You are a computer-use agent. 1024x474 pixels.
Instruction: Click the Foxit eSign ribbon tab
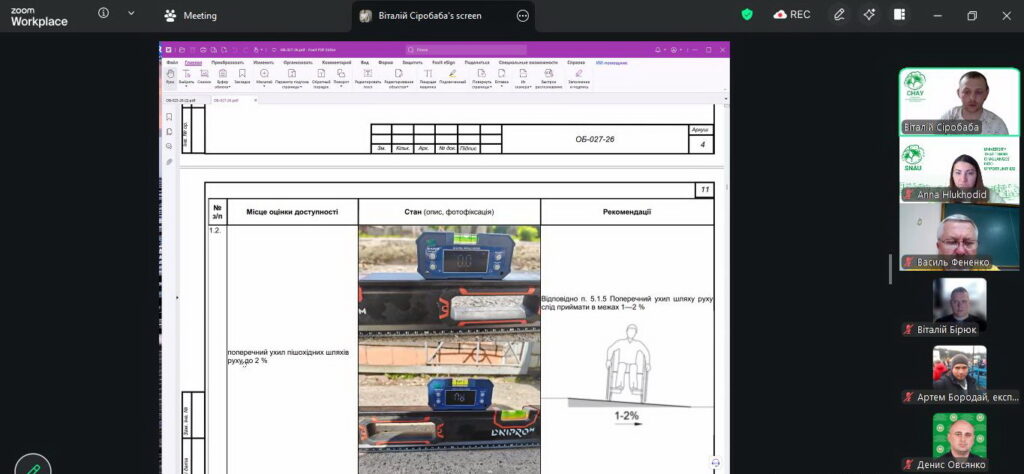pos(443,63)
